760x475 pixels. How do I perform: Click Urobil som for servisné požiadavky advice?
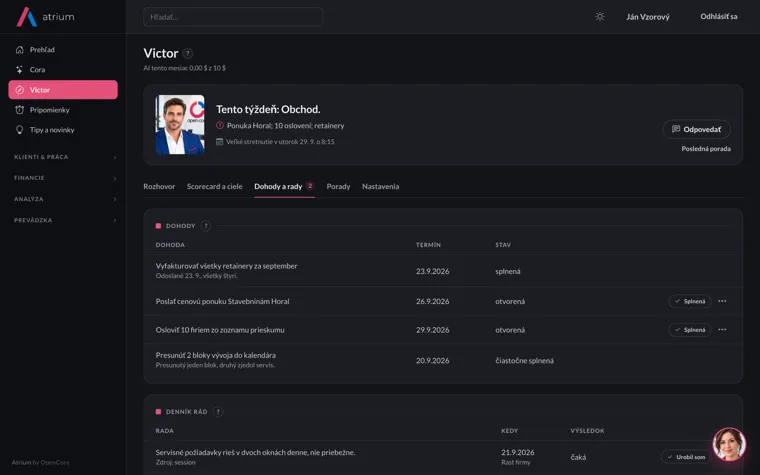686,457
